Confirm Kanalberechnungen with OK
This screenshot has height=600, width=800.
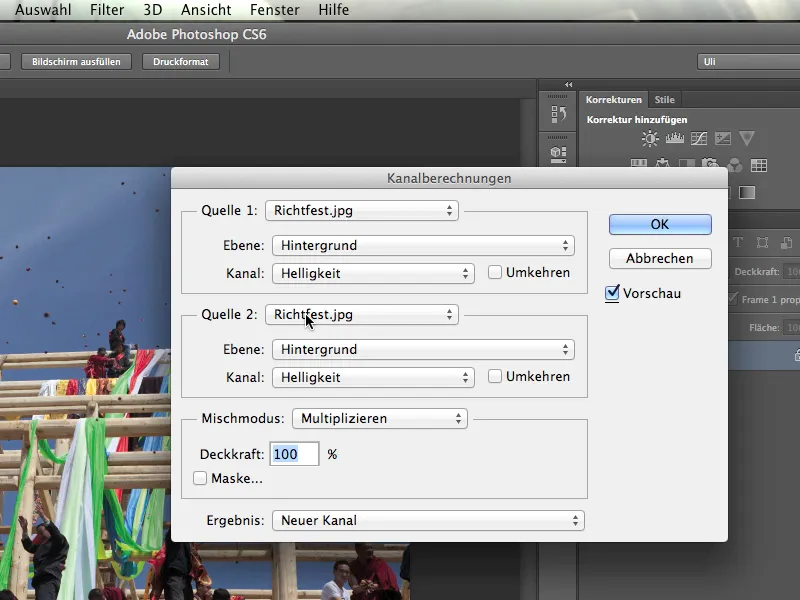tap(660, 224)
